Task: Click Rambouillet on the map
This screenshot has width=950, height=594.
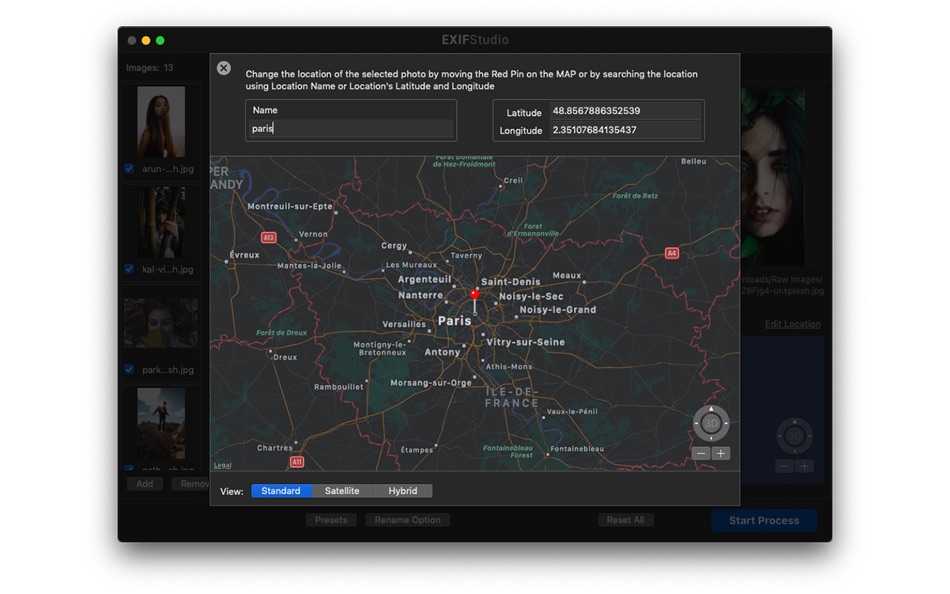Action: (339, 387)
